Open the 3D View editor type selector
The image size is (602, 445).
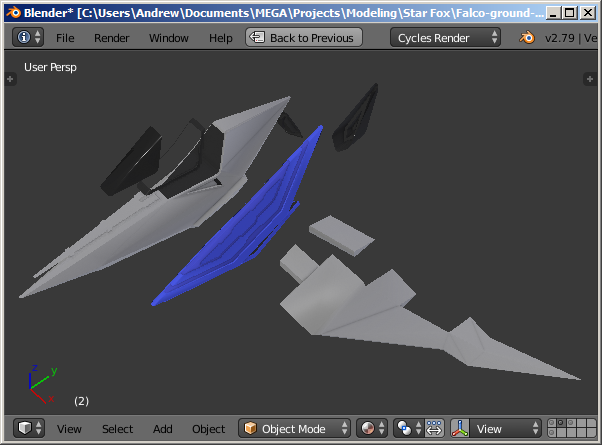pos(29,428)
